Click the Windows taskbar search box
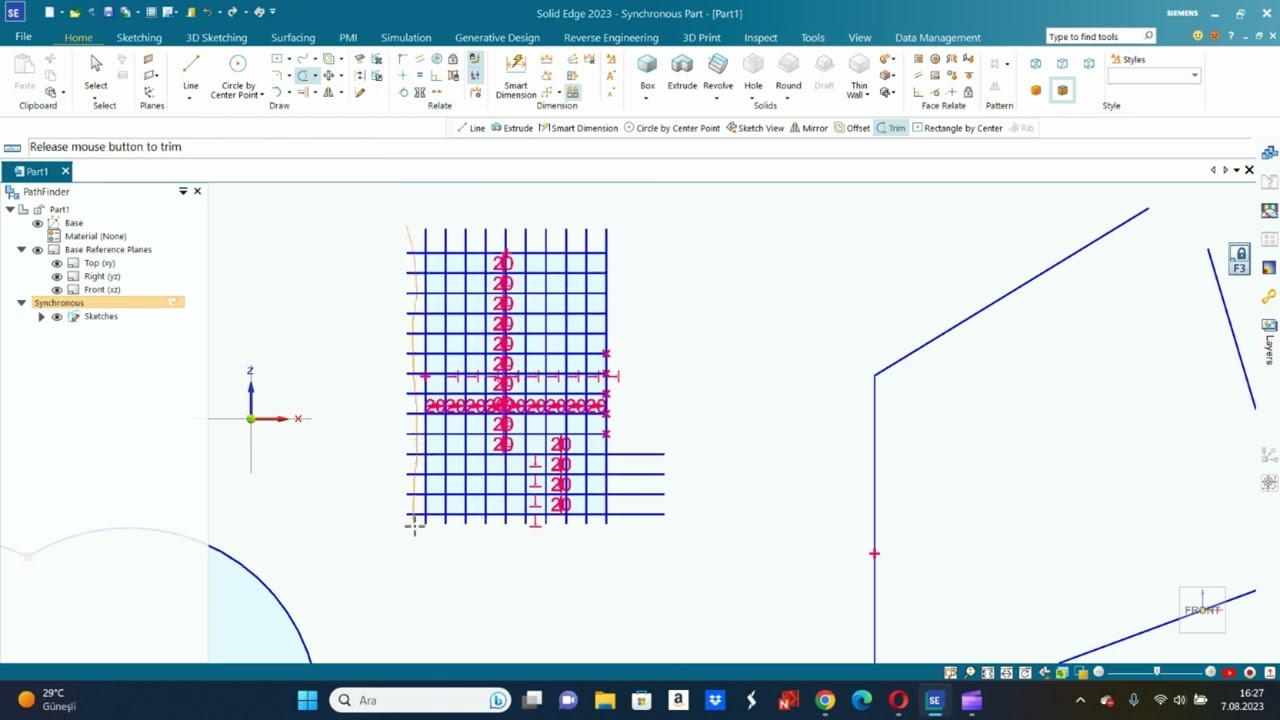 pyautogui.click(x=420, y=700)
